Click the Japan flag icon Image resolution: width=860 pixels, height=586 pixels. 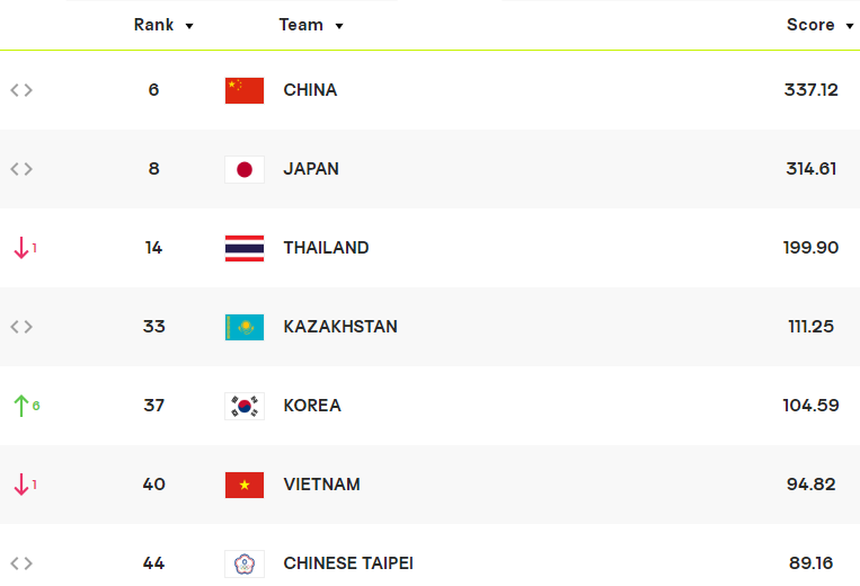(x=244, y=169)
